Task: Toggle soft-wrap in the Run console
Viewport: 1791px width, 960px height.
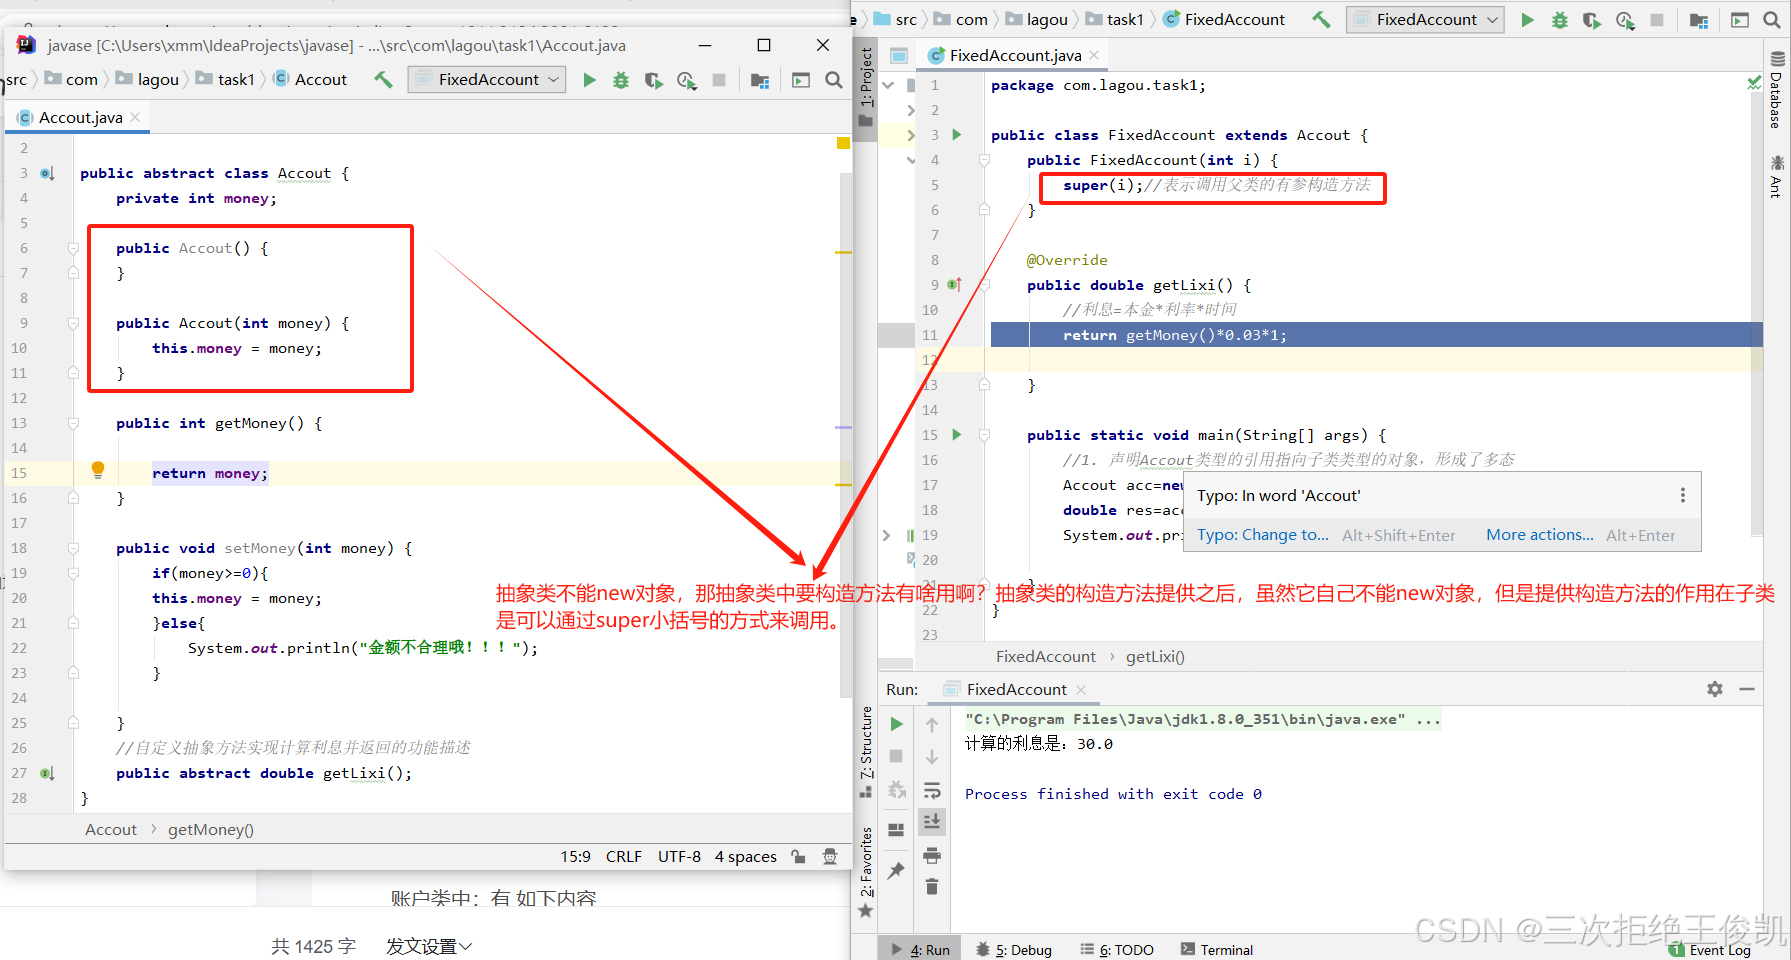Action: (x=932, y=789)
